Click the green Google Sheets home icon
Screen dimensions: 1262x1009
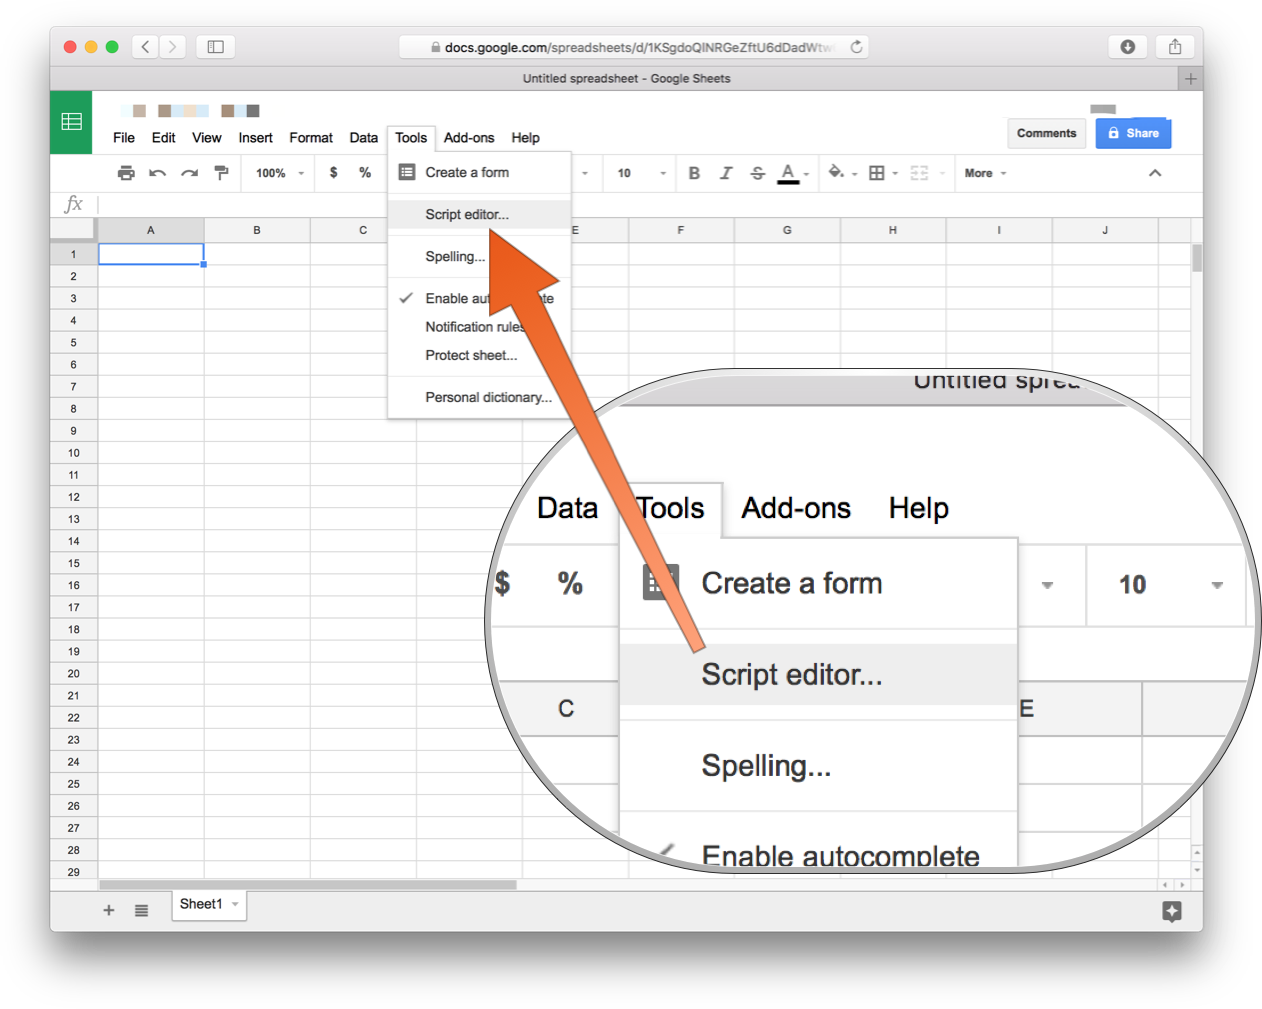[71, 122]
